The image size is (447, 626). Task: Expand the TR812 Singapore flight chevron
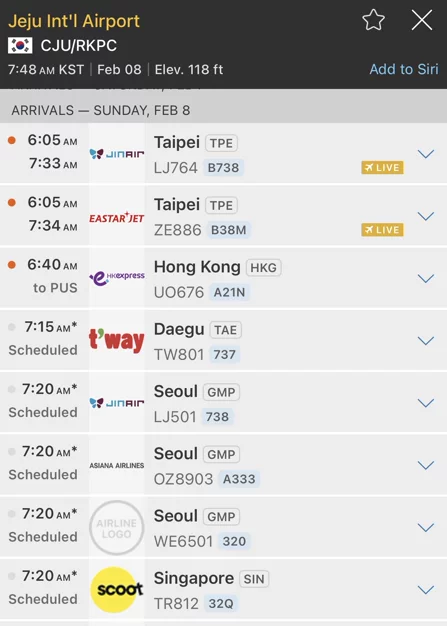[425, 590]
